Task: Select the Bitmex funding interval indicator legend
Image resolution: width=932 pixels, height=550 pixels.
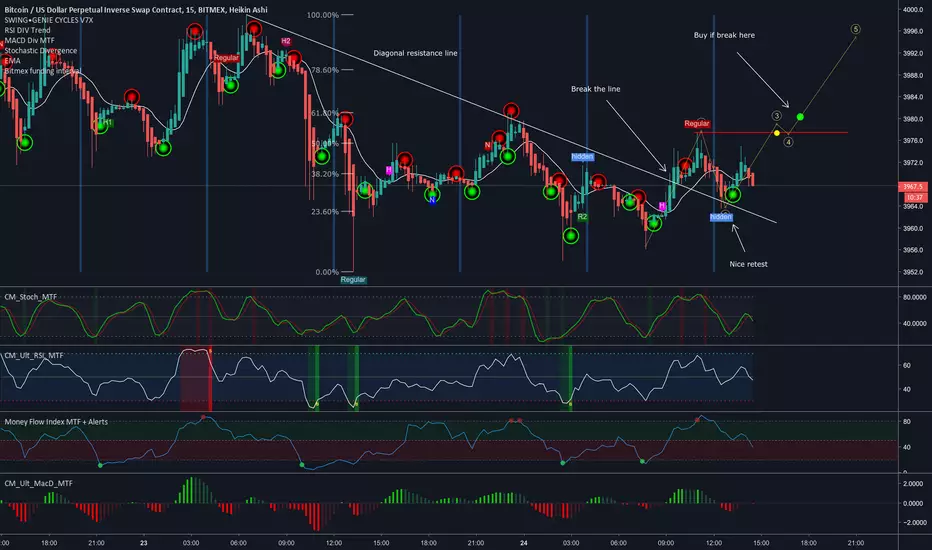Action: [43, 71]
